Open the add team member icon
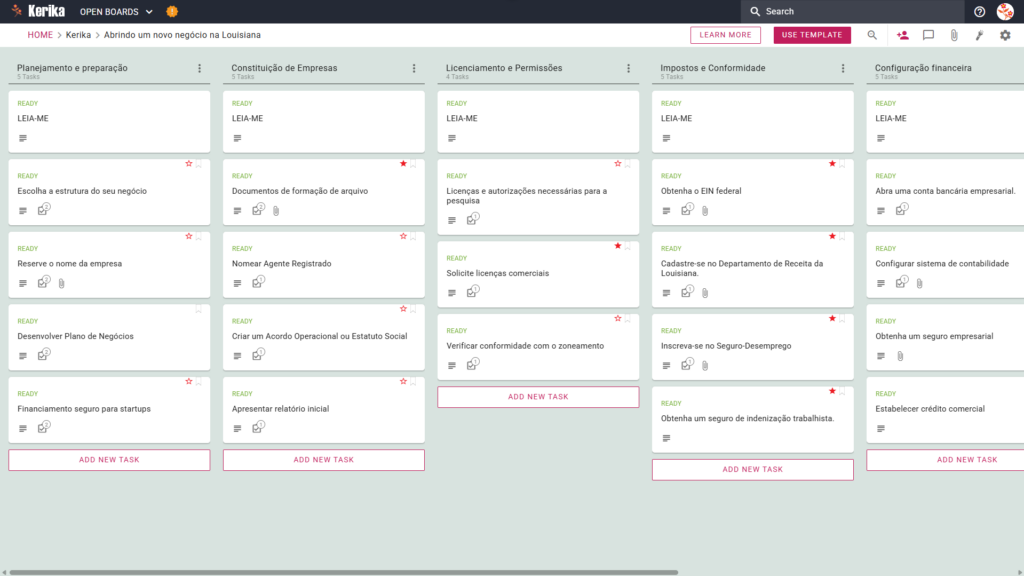1024x576 pixels. pyautogui.click(x=903, y=35)
